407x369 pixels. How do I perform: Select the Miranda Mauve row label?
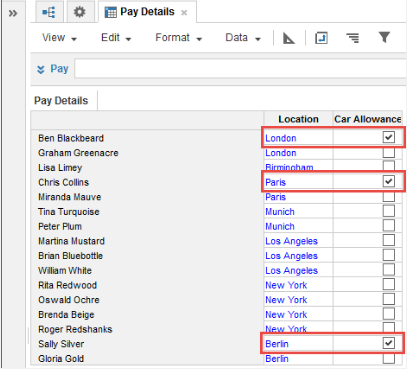[69, 197]
